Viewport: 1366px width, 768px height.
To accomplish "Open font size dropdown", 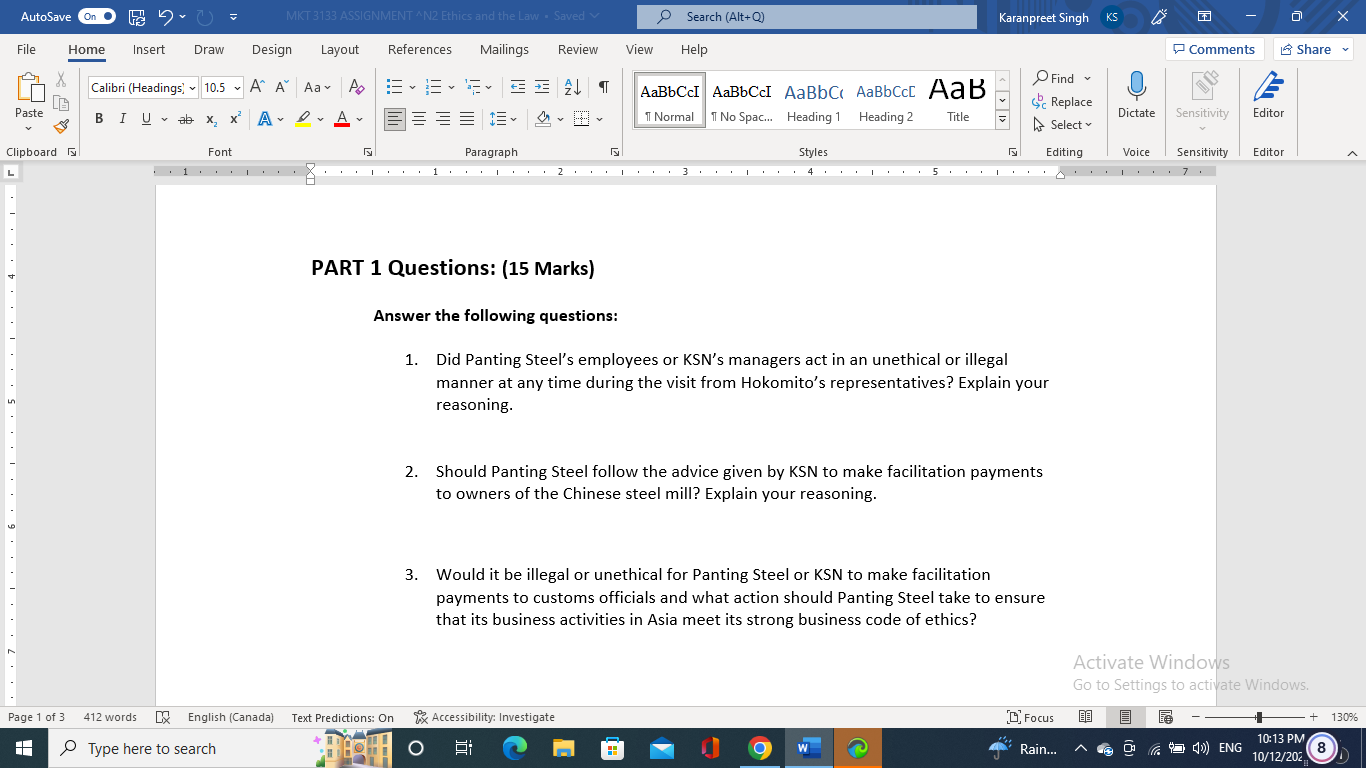I will [x=237, y=88].
